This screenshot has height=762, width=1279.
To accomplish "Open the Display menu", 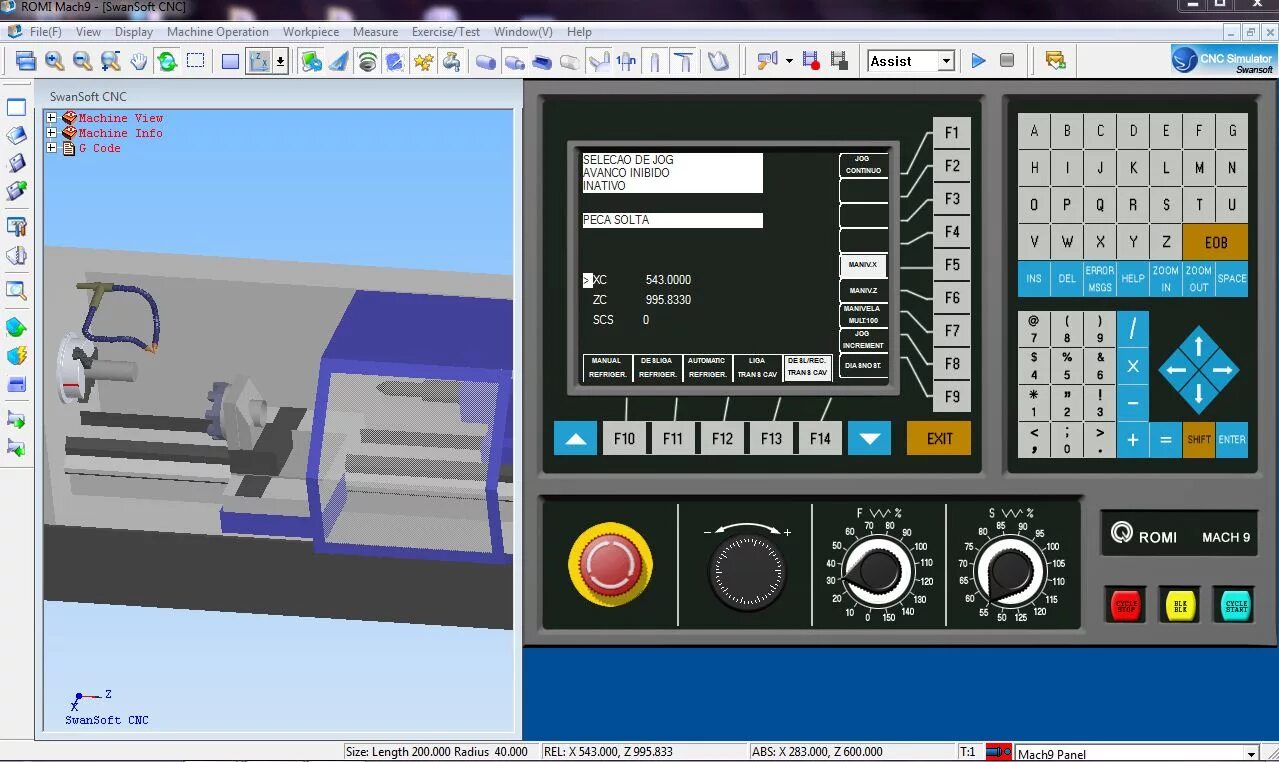I will point(134,32).
